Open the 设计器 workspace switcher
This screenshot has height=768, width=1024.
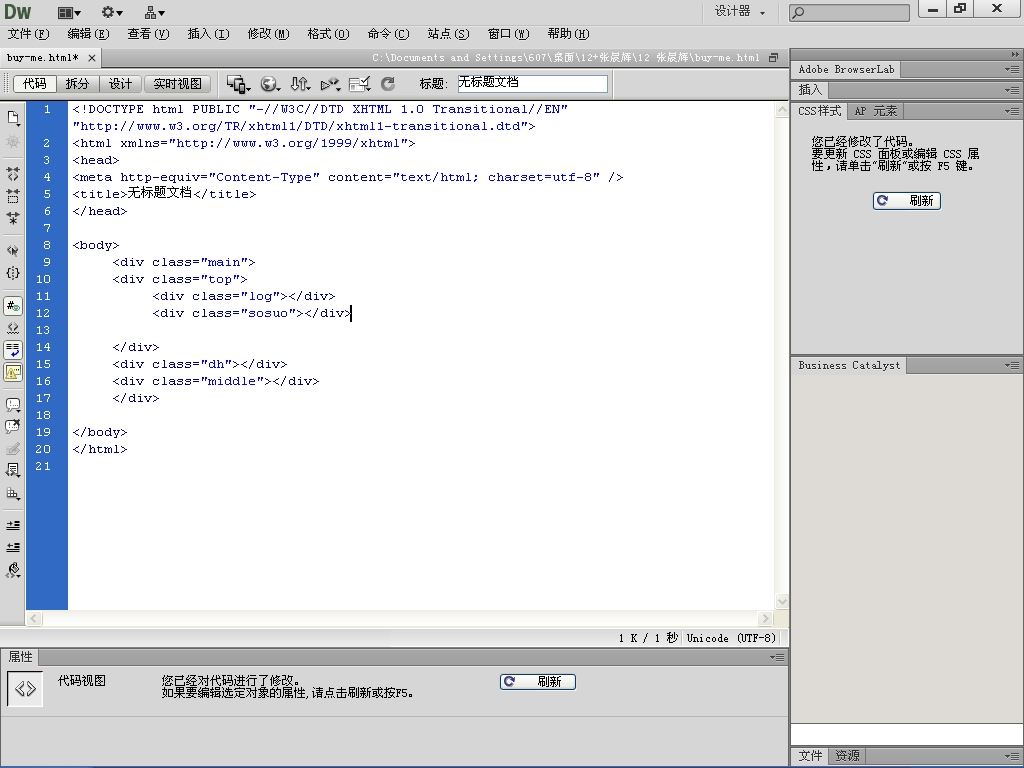pos(739,12)
